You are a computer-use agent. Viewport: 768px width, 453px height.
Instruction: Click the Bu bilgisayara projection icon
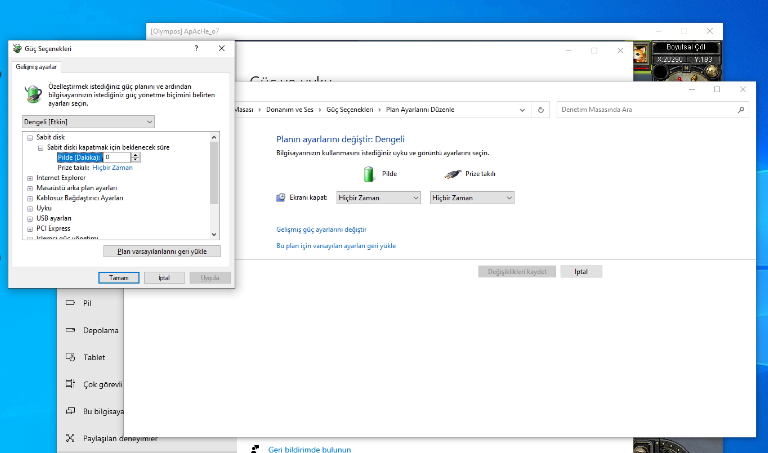71,411
